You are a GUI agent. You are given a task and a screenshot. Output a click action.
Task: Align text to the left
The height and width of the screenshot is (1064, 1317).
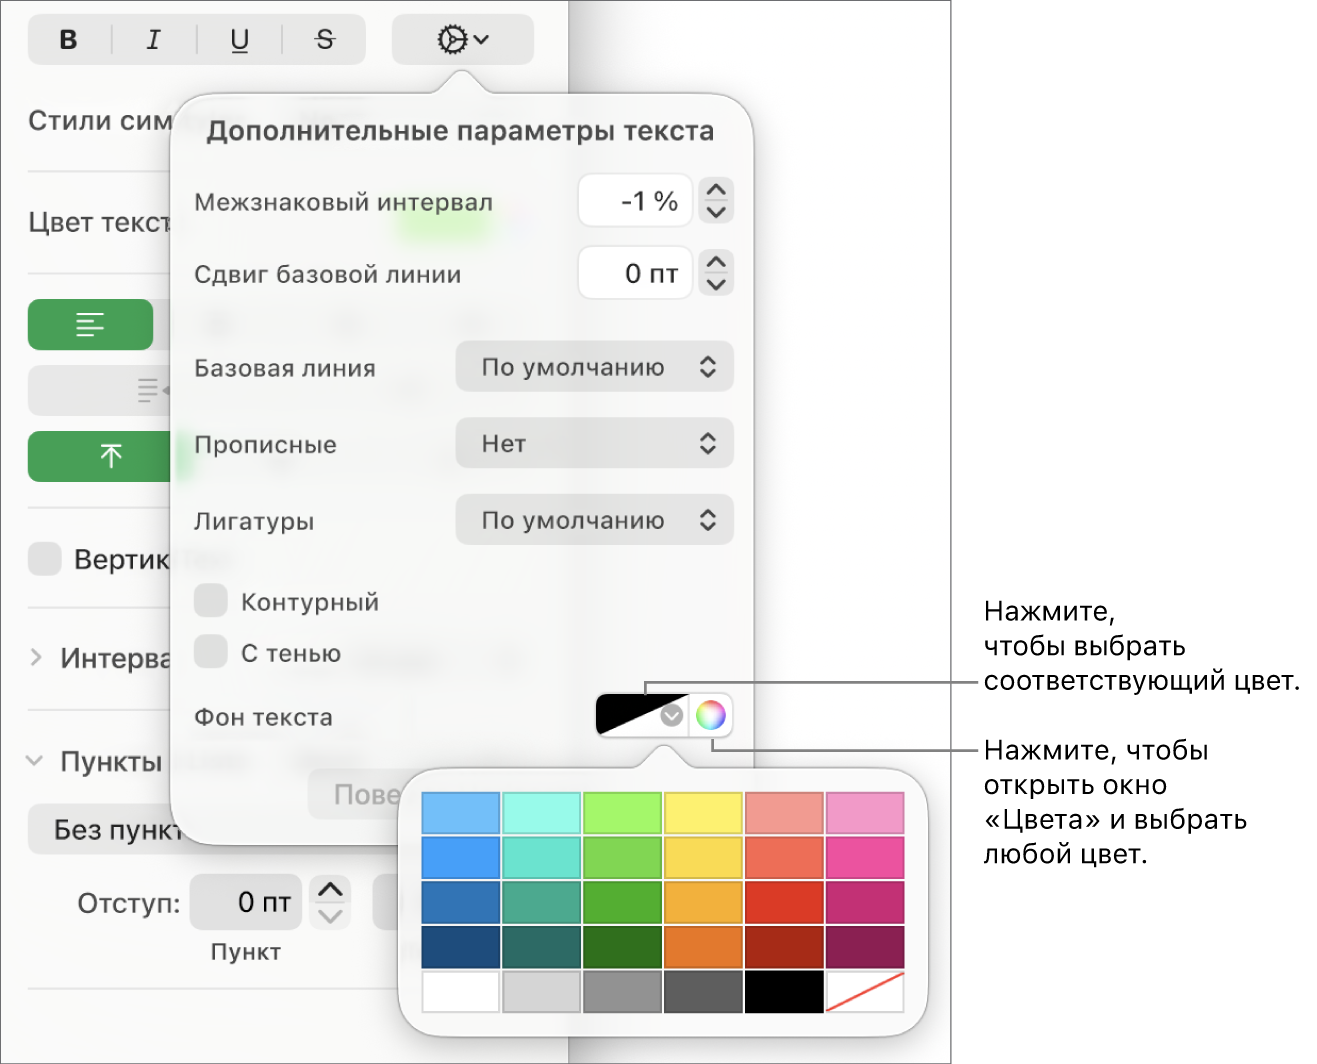[x=90, y=325]
